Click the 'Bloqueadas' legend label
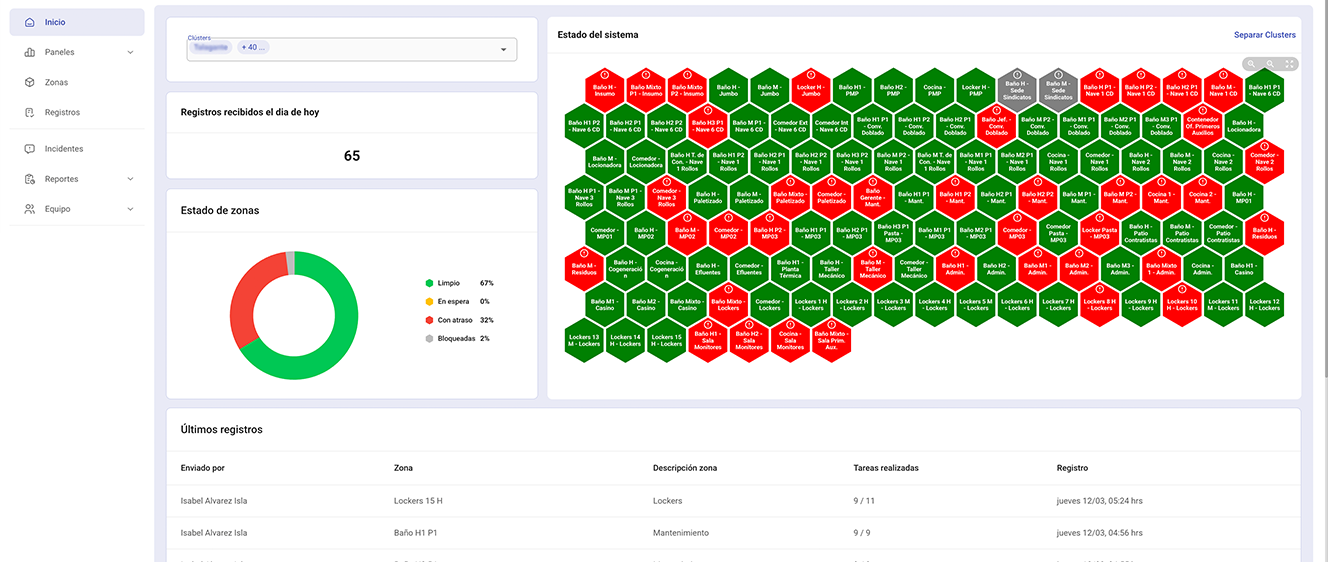 455,338
